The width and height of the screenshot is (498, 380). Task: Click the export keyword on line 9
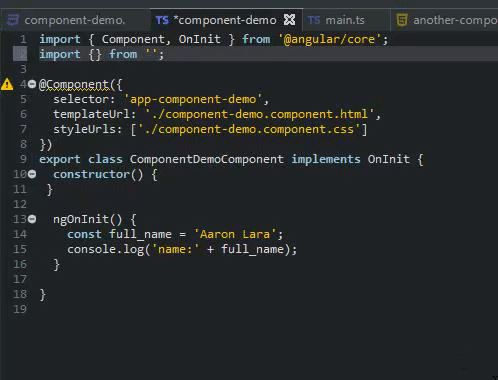60,159
